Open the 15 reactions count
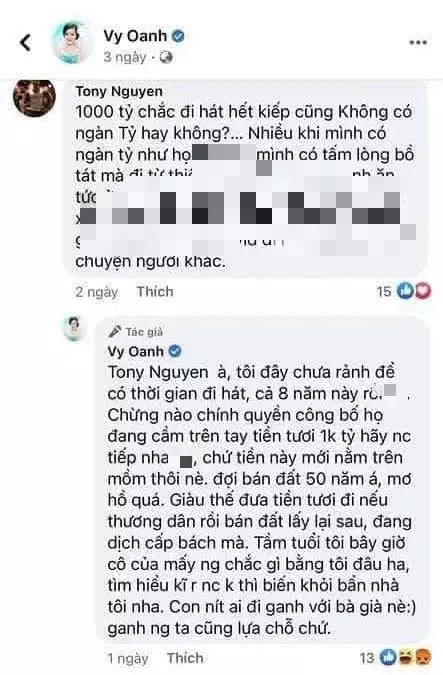 click(384, 292)
